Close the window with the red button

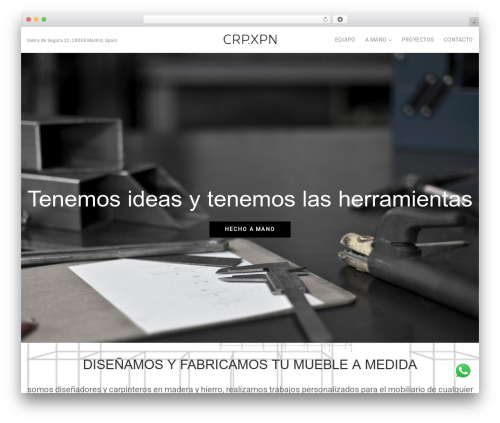(x=29, y=20)
